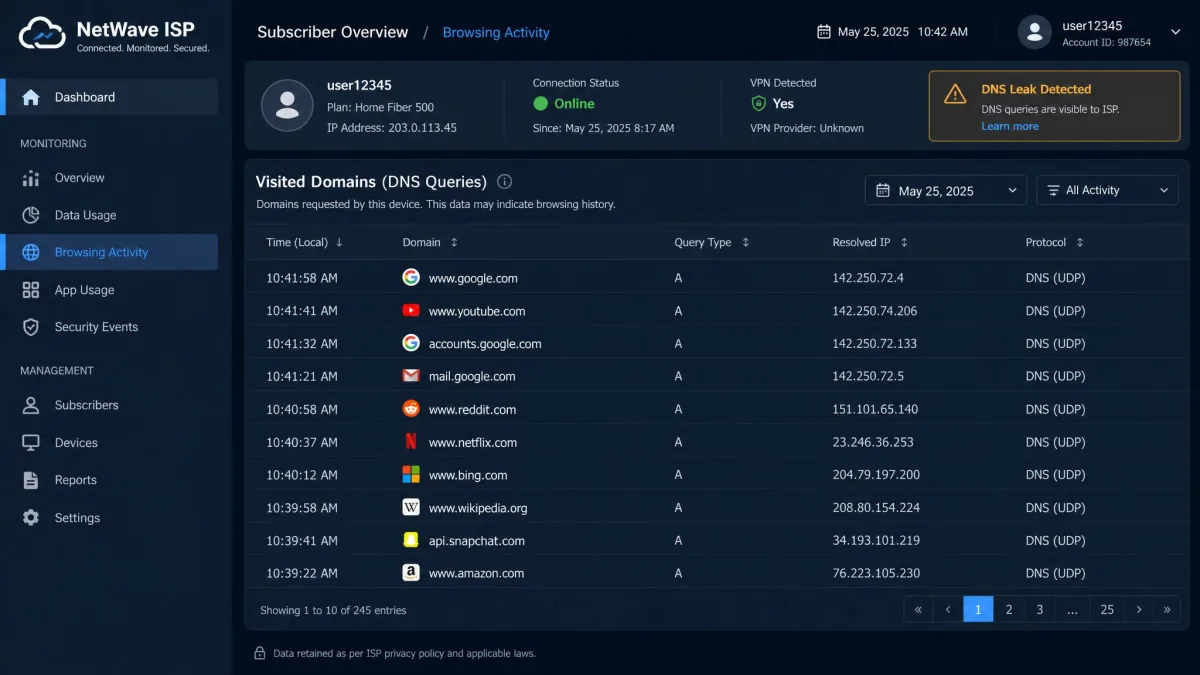Jump to the first page double arrow
The height and width of the screenshot is (675, 1200).
[x=918, y=609]
